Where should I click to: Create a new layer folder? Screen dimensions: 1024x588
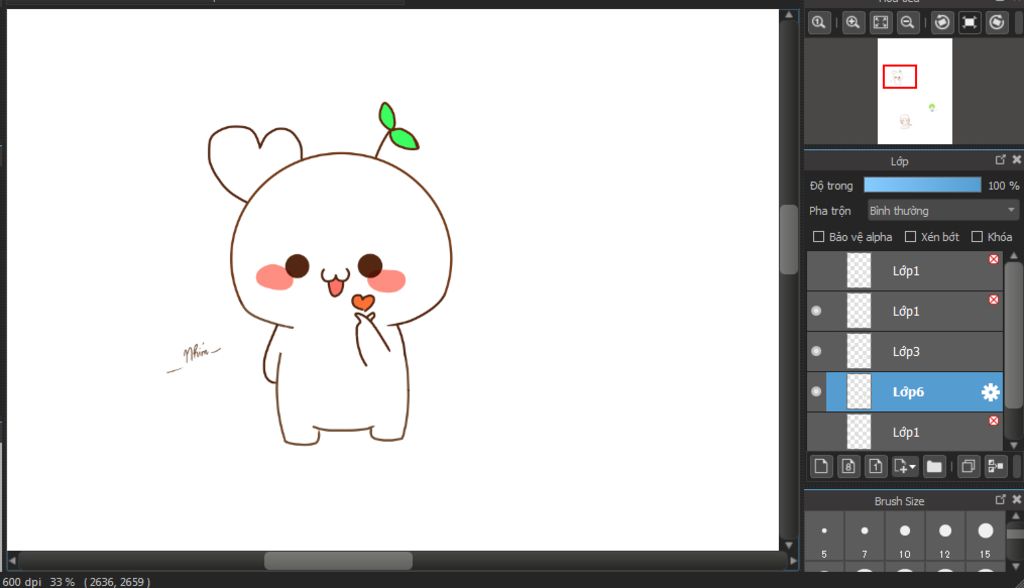[x=935, y=466]
